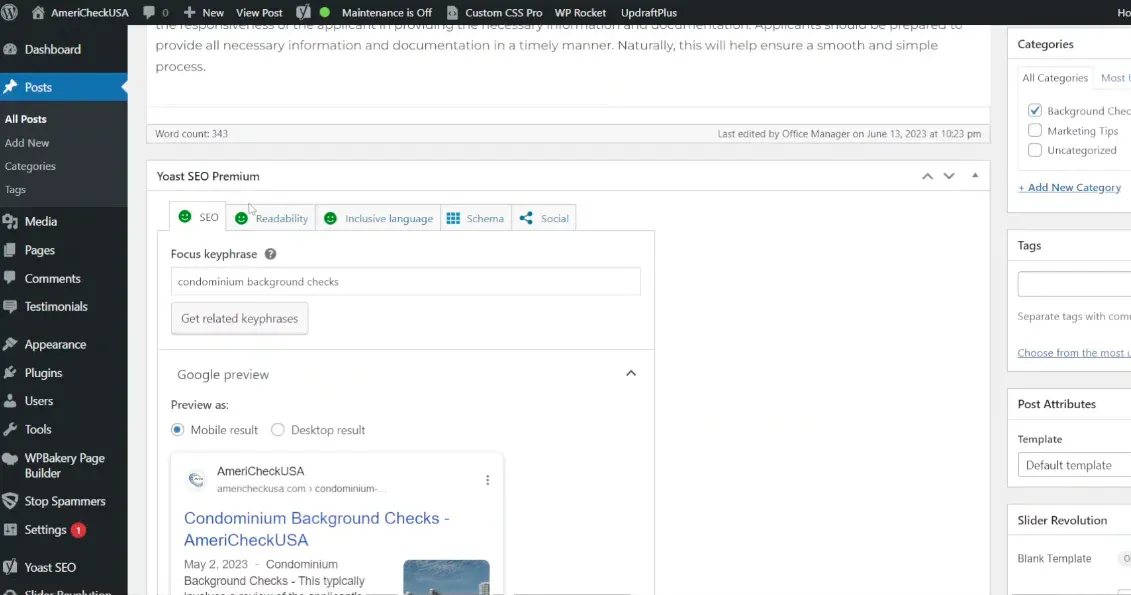
Task: Click the Add New Category link
Action: 1069,187
